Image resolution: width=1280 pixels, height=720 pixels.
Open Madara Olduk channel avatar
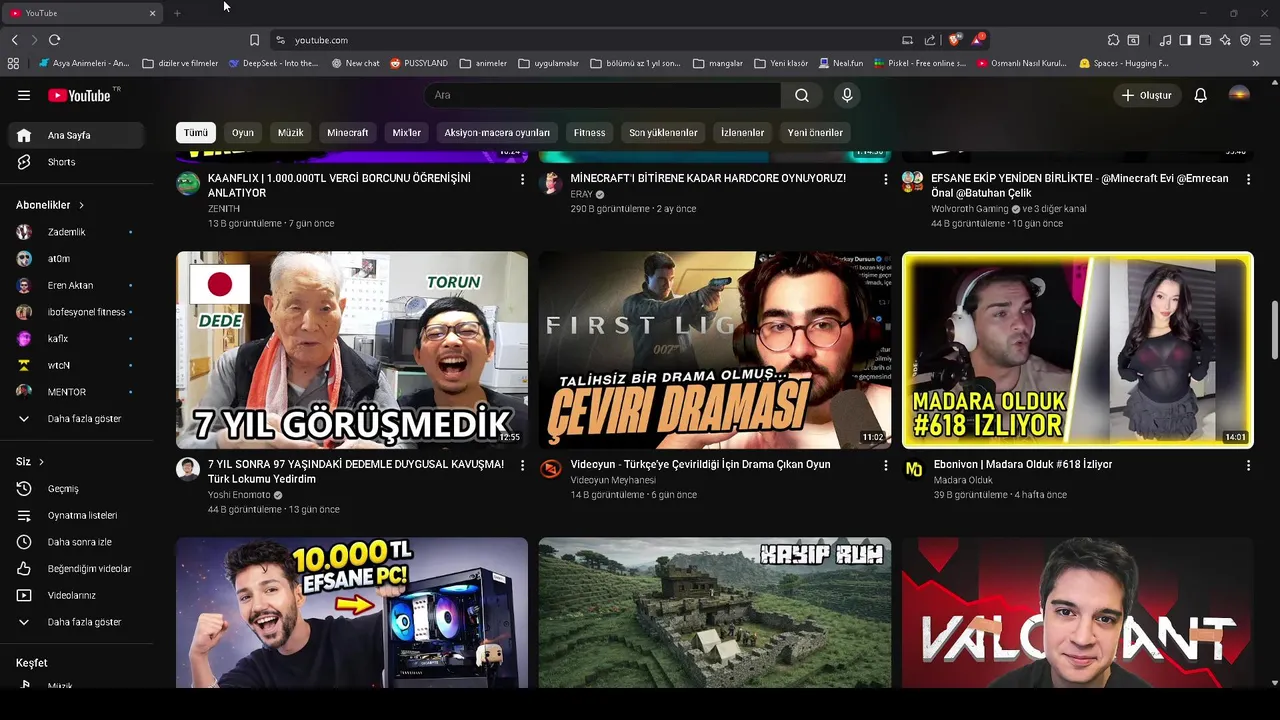914,469
